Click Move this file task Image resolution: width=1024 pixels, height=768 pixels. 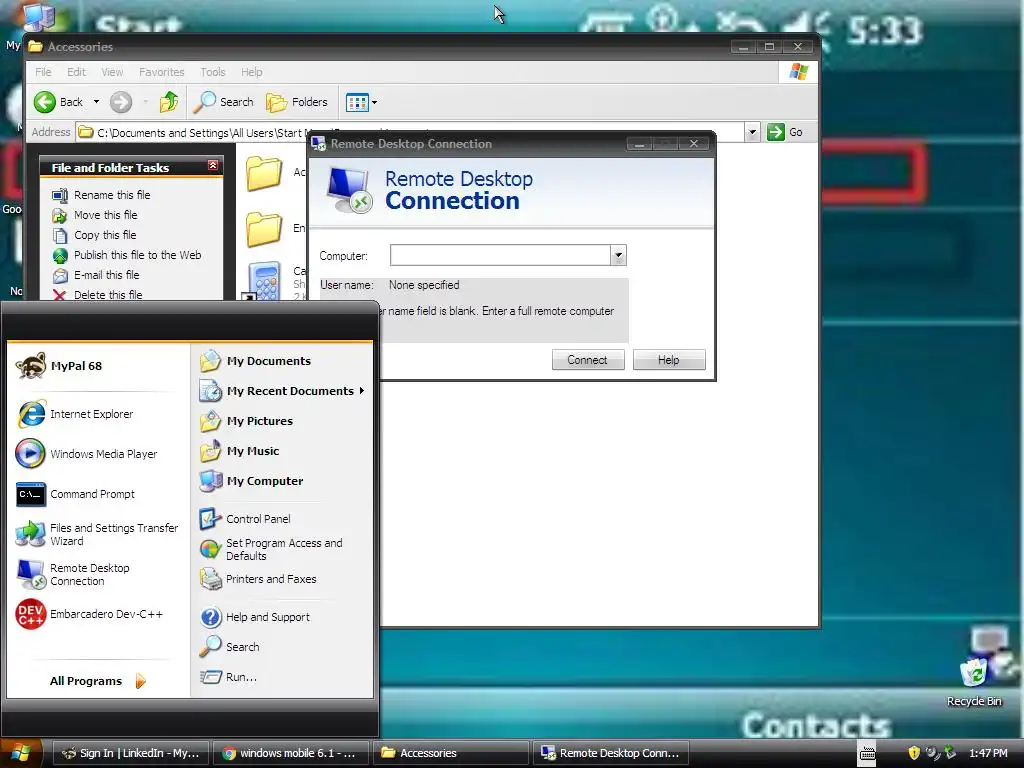(95, 215)
